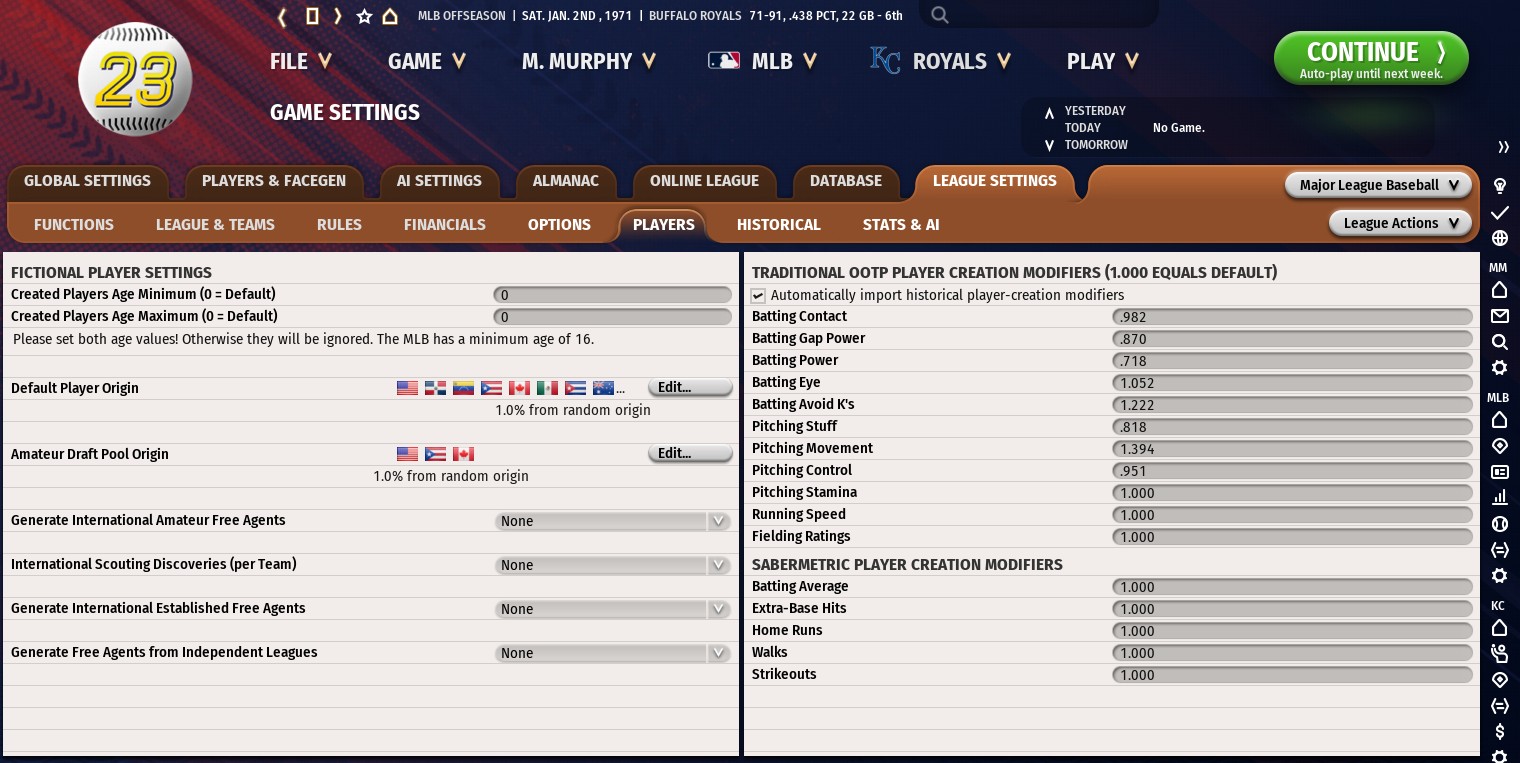
Task: Click the lightbulb icon in right sidebar
Action: pyautogui.click(x=1499, y=186)
